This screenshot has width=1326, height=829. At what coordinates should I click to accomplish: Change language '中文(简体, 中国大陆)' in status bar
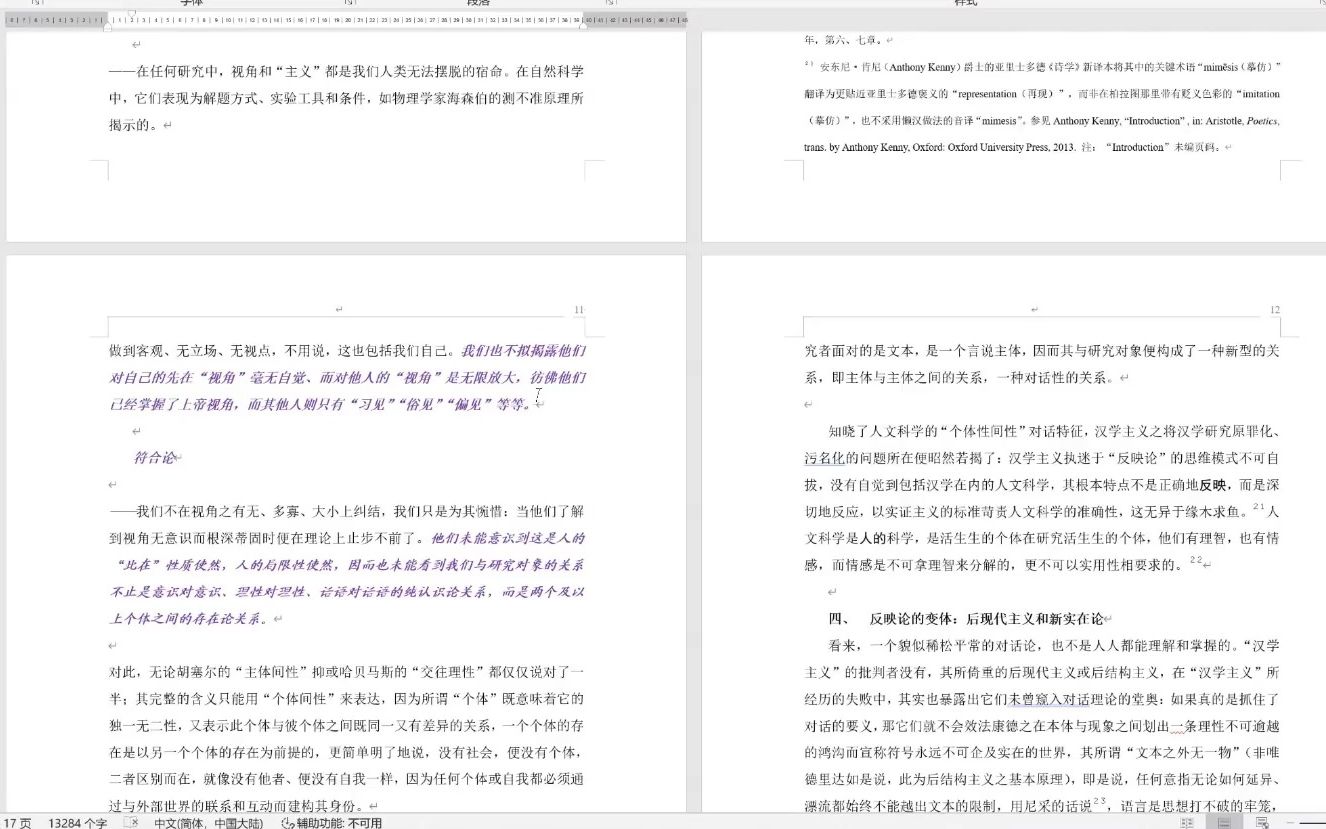(x=208, y=823)
